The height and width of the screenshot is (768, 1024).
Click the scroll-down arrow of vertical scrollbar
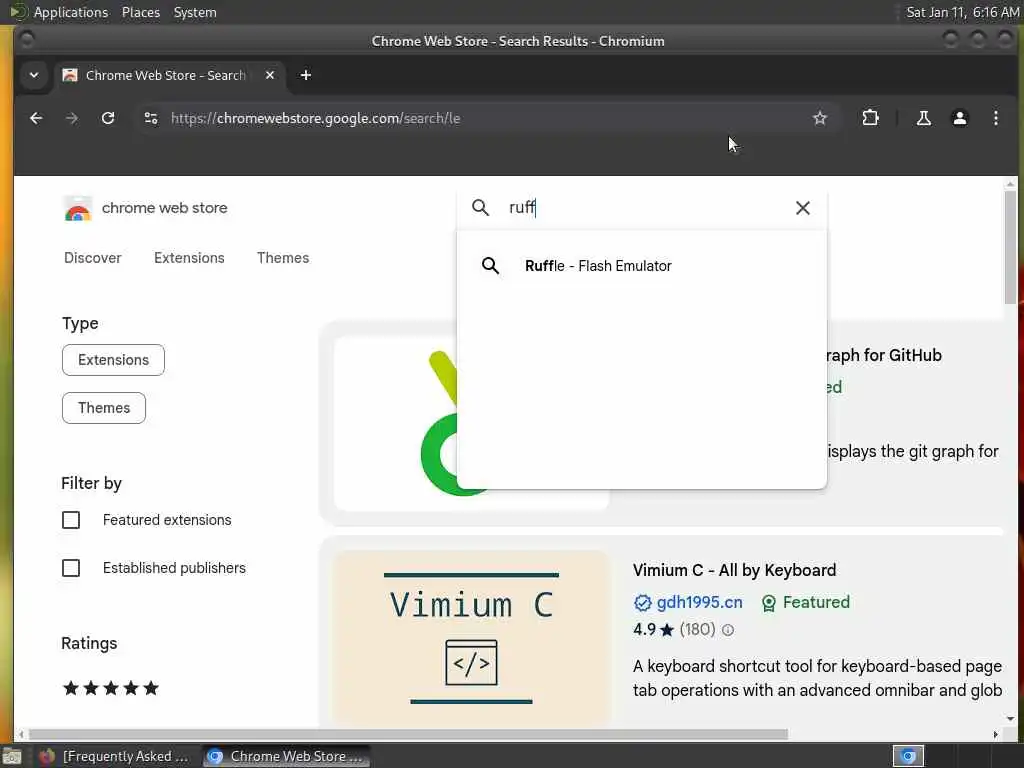1010,718
